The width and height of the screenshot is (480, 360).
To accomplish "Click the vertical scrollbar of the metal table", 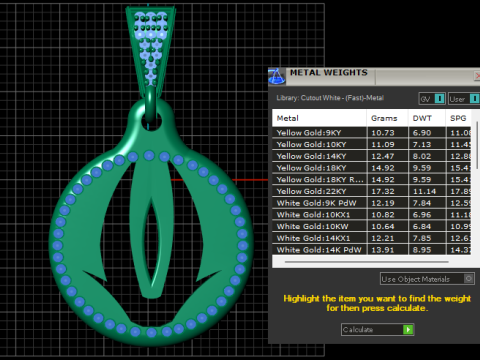I will (477, 145).
